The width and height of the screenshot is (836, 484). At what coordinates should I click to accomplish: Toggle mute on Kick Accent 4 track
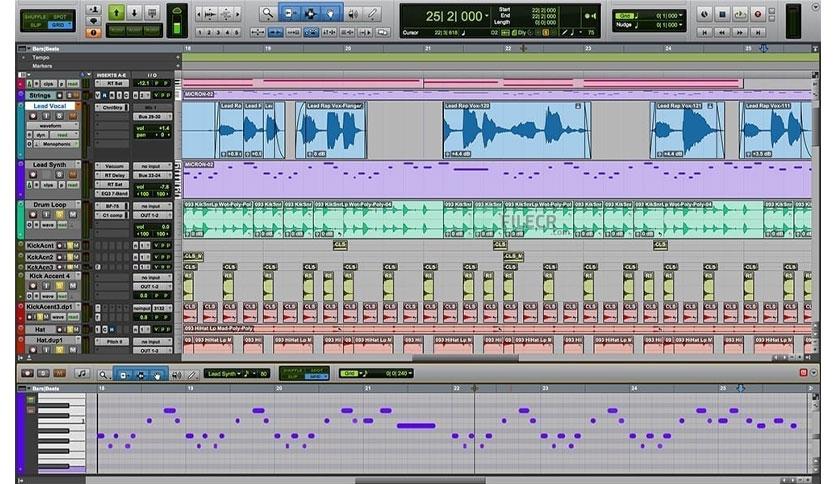click(73, 286)
